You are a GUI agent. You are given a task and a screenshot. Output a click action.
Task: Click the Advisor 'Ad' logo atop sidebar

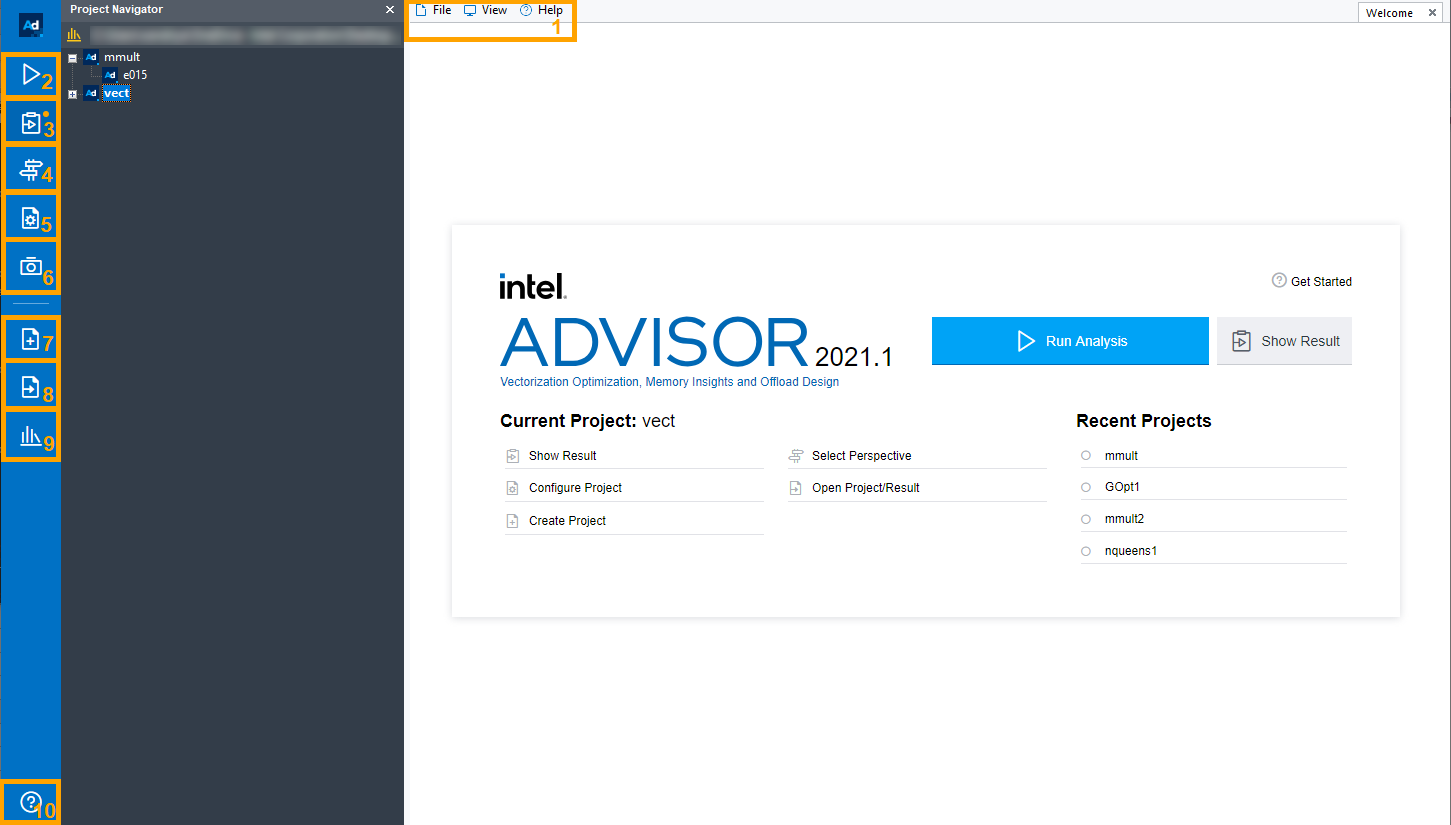point(31,24)
